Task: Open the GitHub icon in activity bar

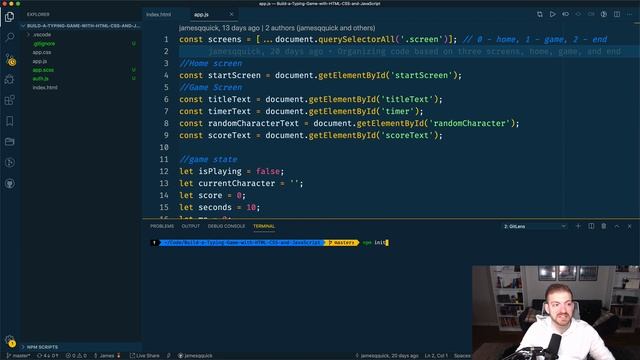Action: click(9, 183)
